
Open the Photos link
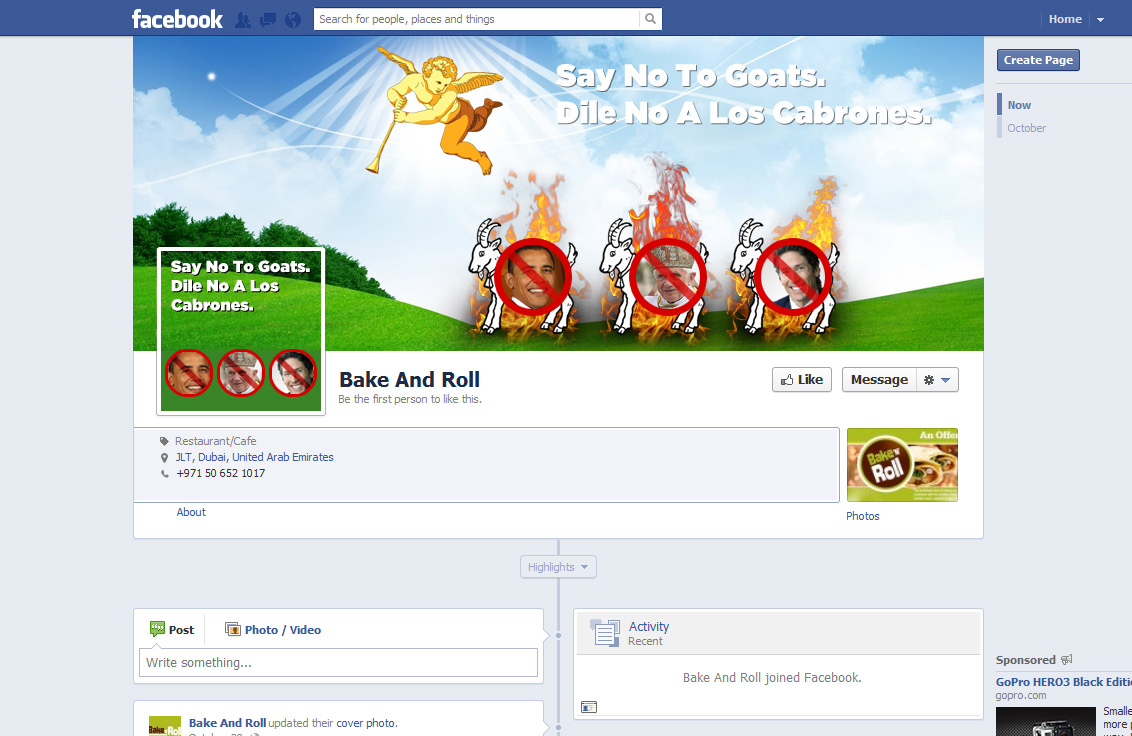point(863,516)
